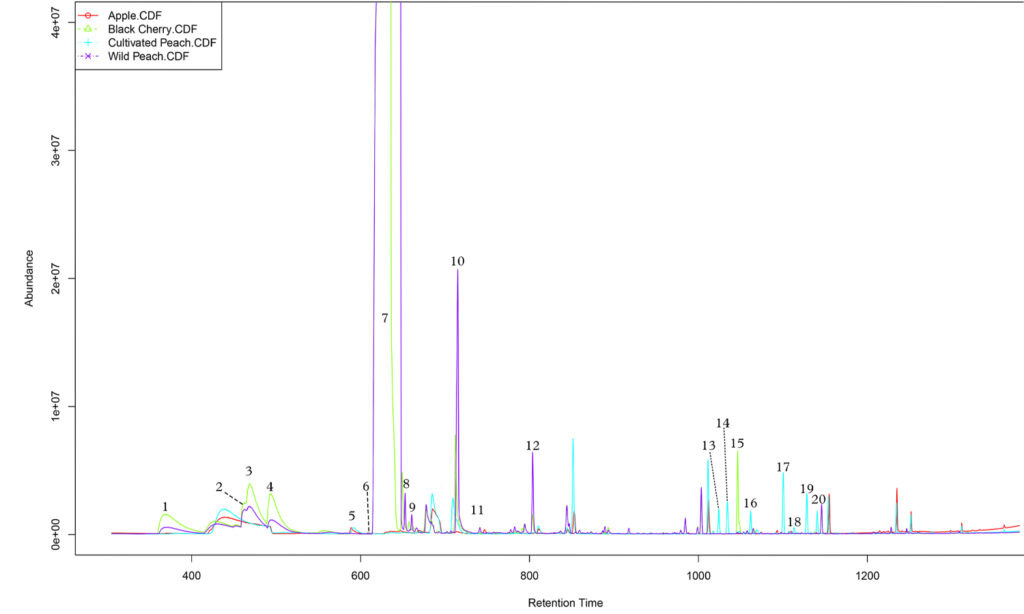
Task: Click the 1200 tick label on x-axis
Action: pyautogui.click(x=867, y=577)
